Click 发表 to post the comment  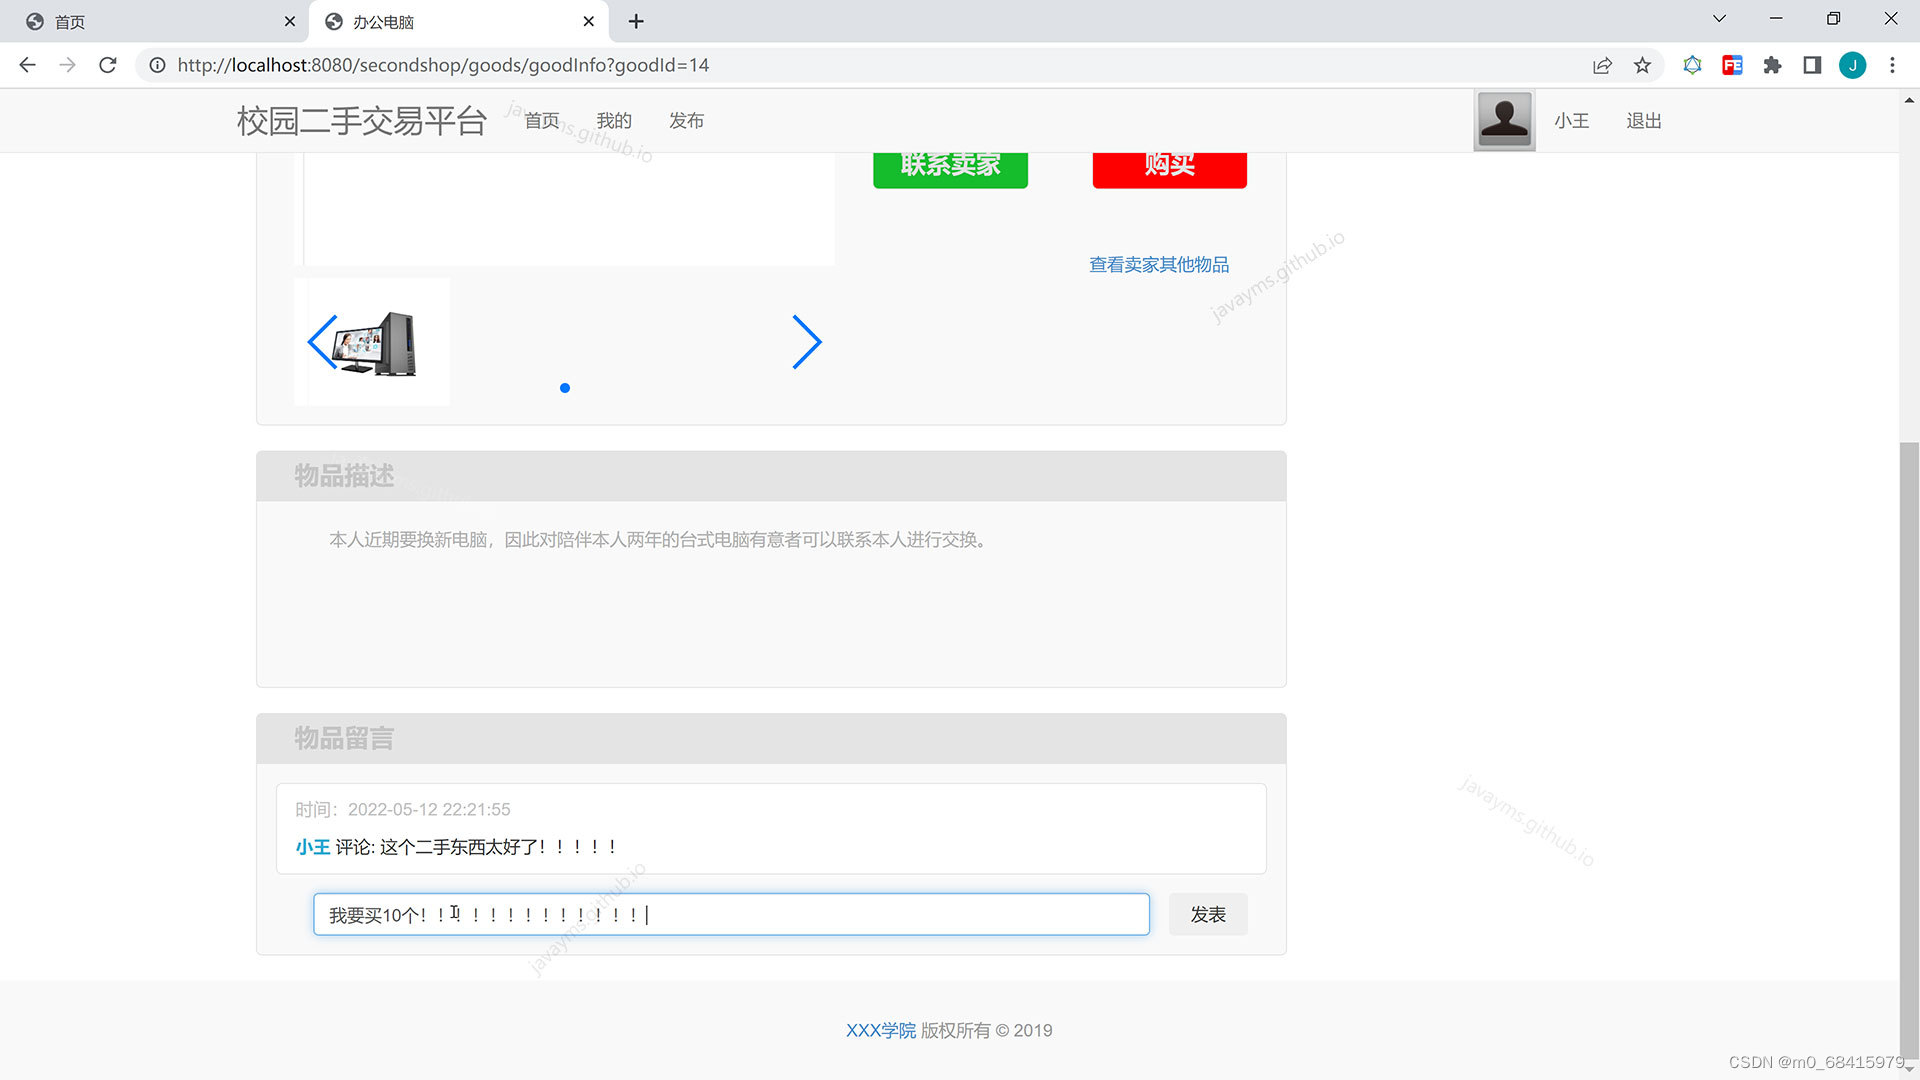[1208, 914]
